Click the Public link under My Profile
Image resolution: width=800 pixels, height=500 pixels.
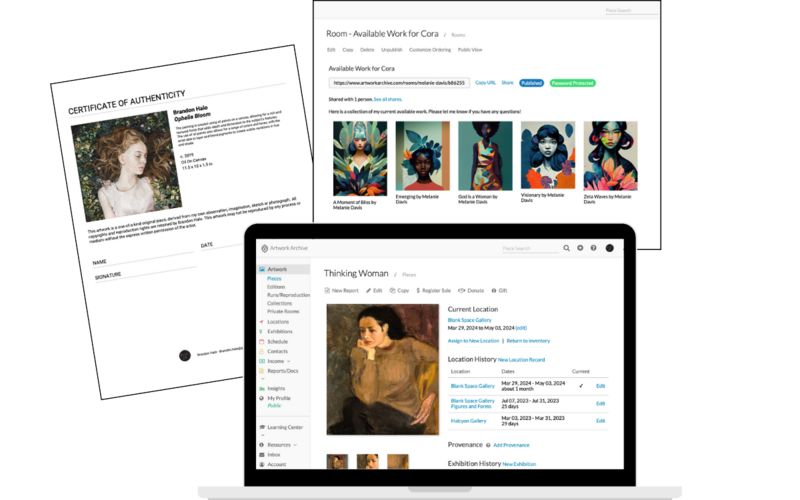(x=274, y=406)
